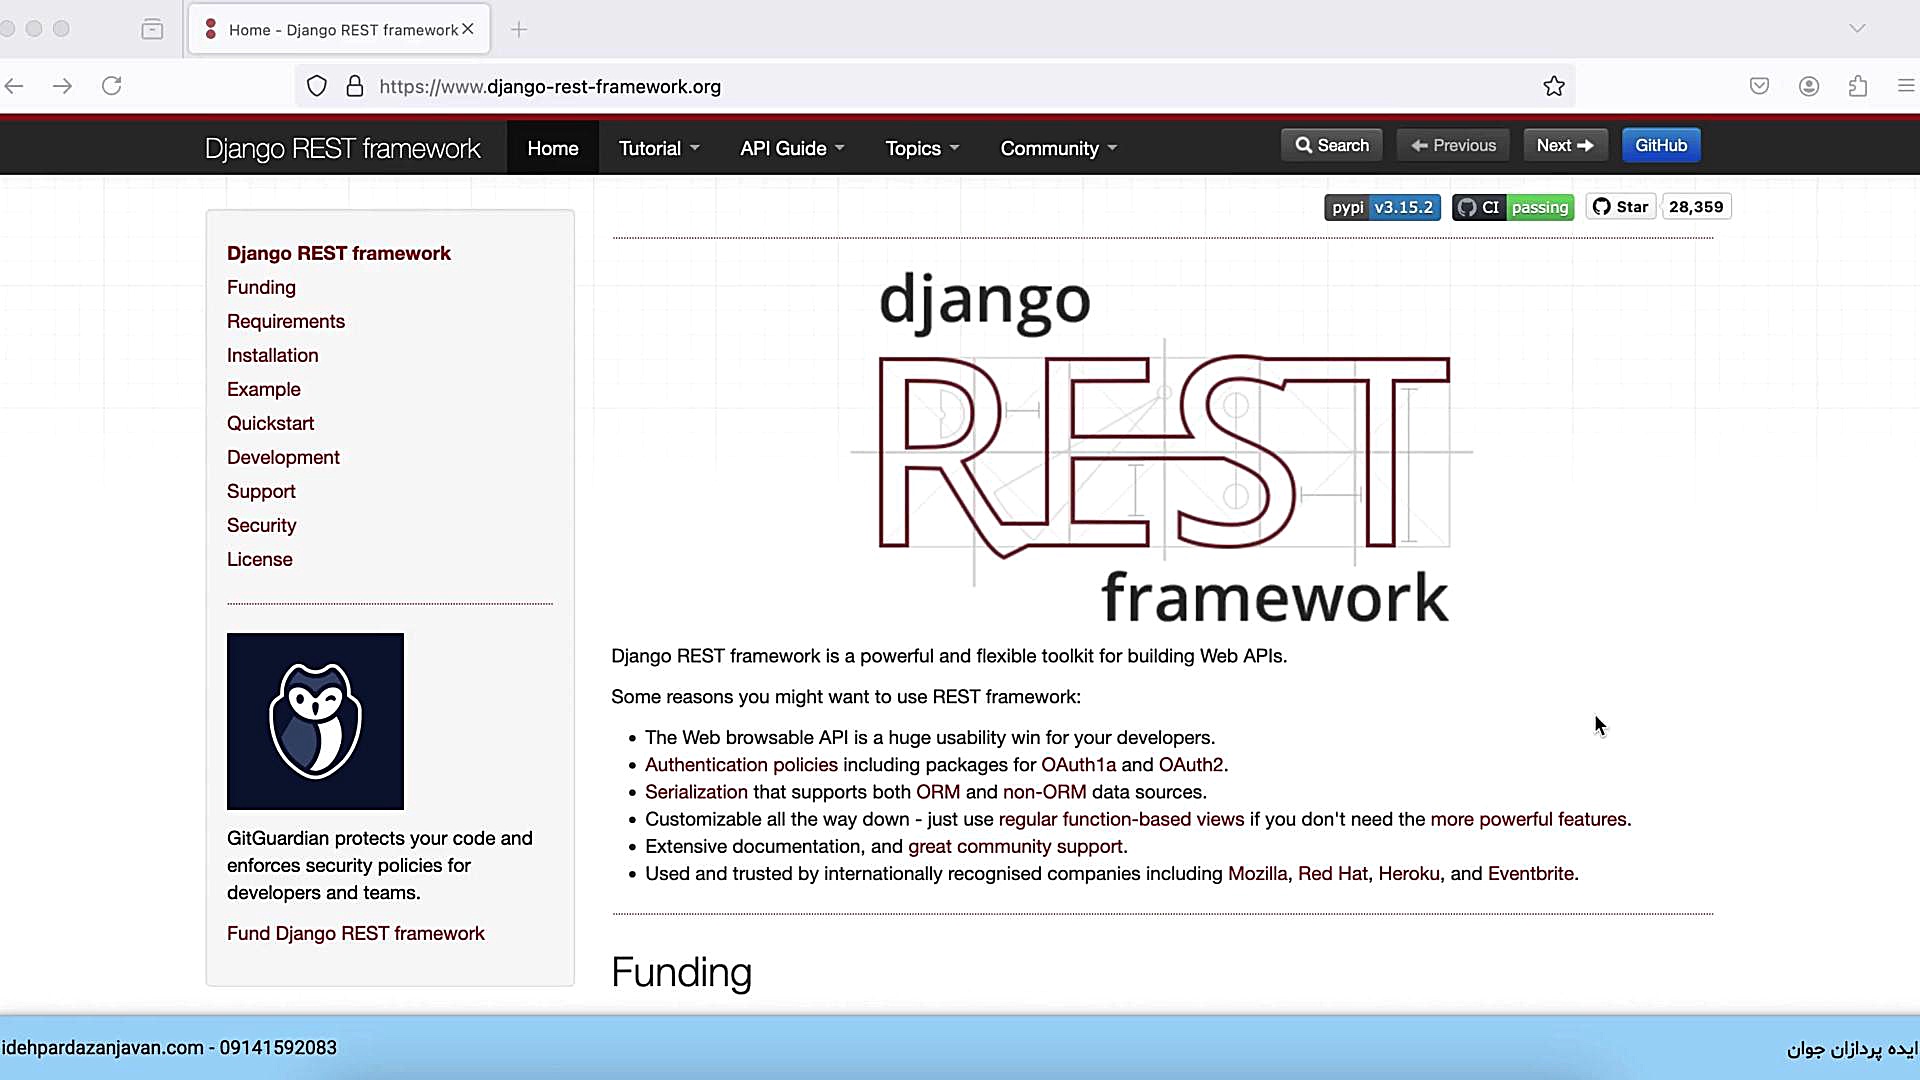Click the site security padlock icon
This screenshot has width=1920, height=1080.
point(354,86)
